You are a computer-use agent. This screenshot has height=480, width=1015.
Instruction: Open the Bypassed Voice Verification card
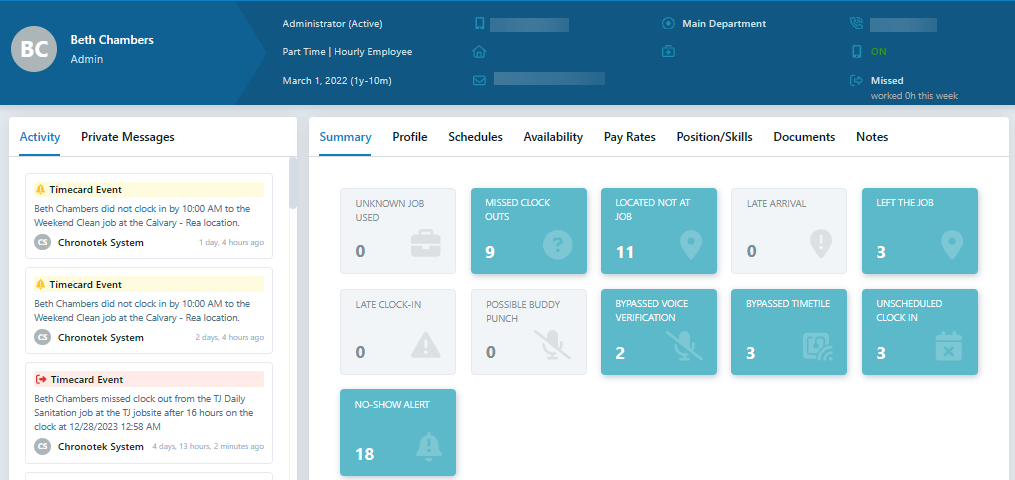[x=659, y=332]
